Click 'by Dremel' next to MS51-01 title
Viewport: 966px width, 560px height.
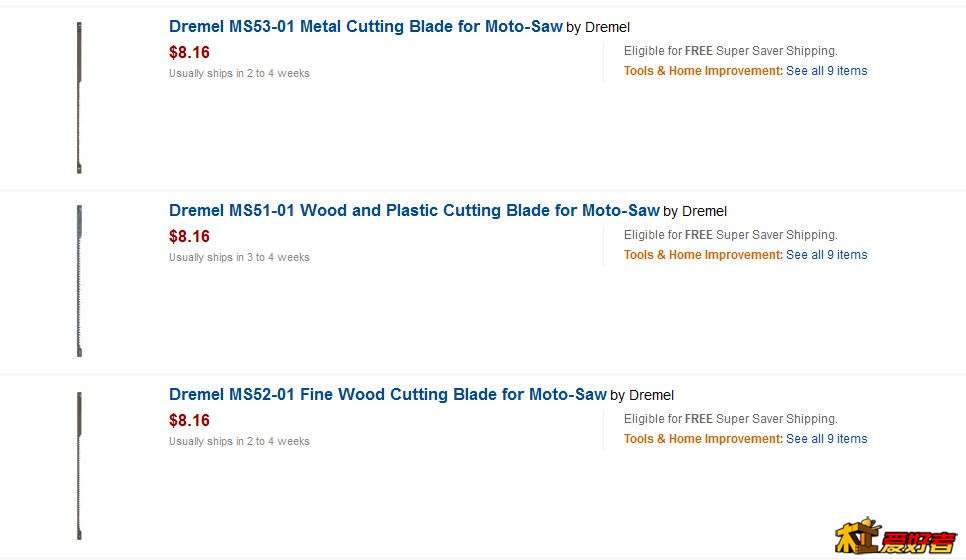click(695, 212)
